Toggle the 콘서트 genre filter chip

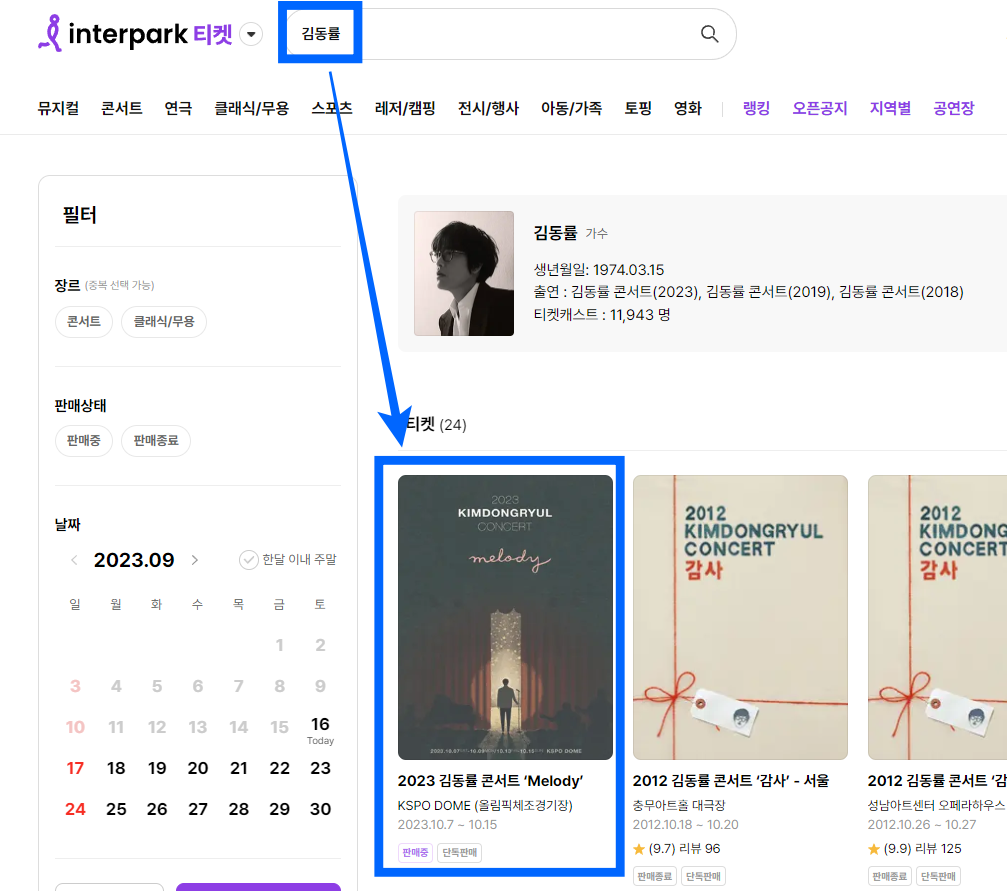tap(83, 321)
